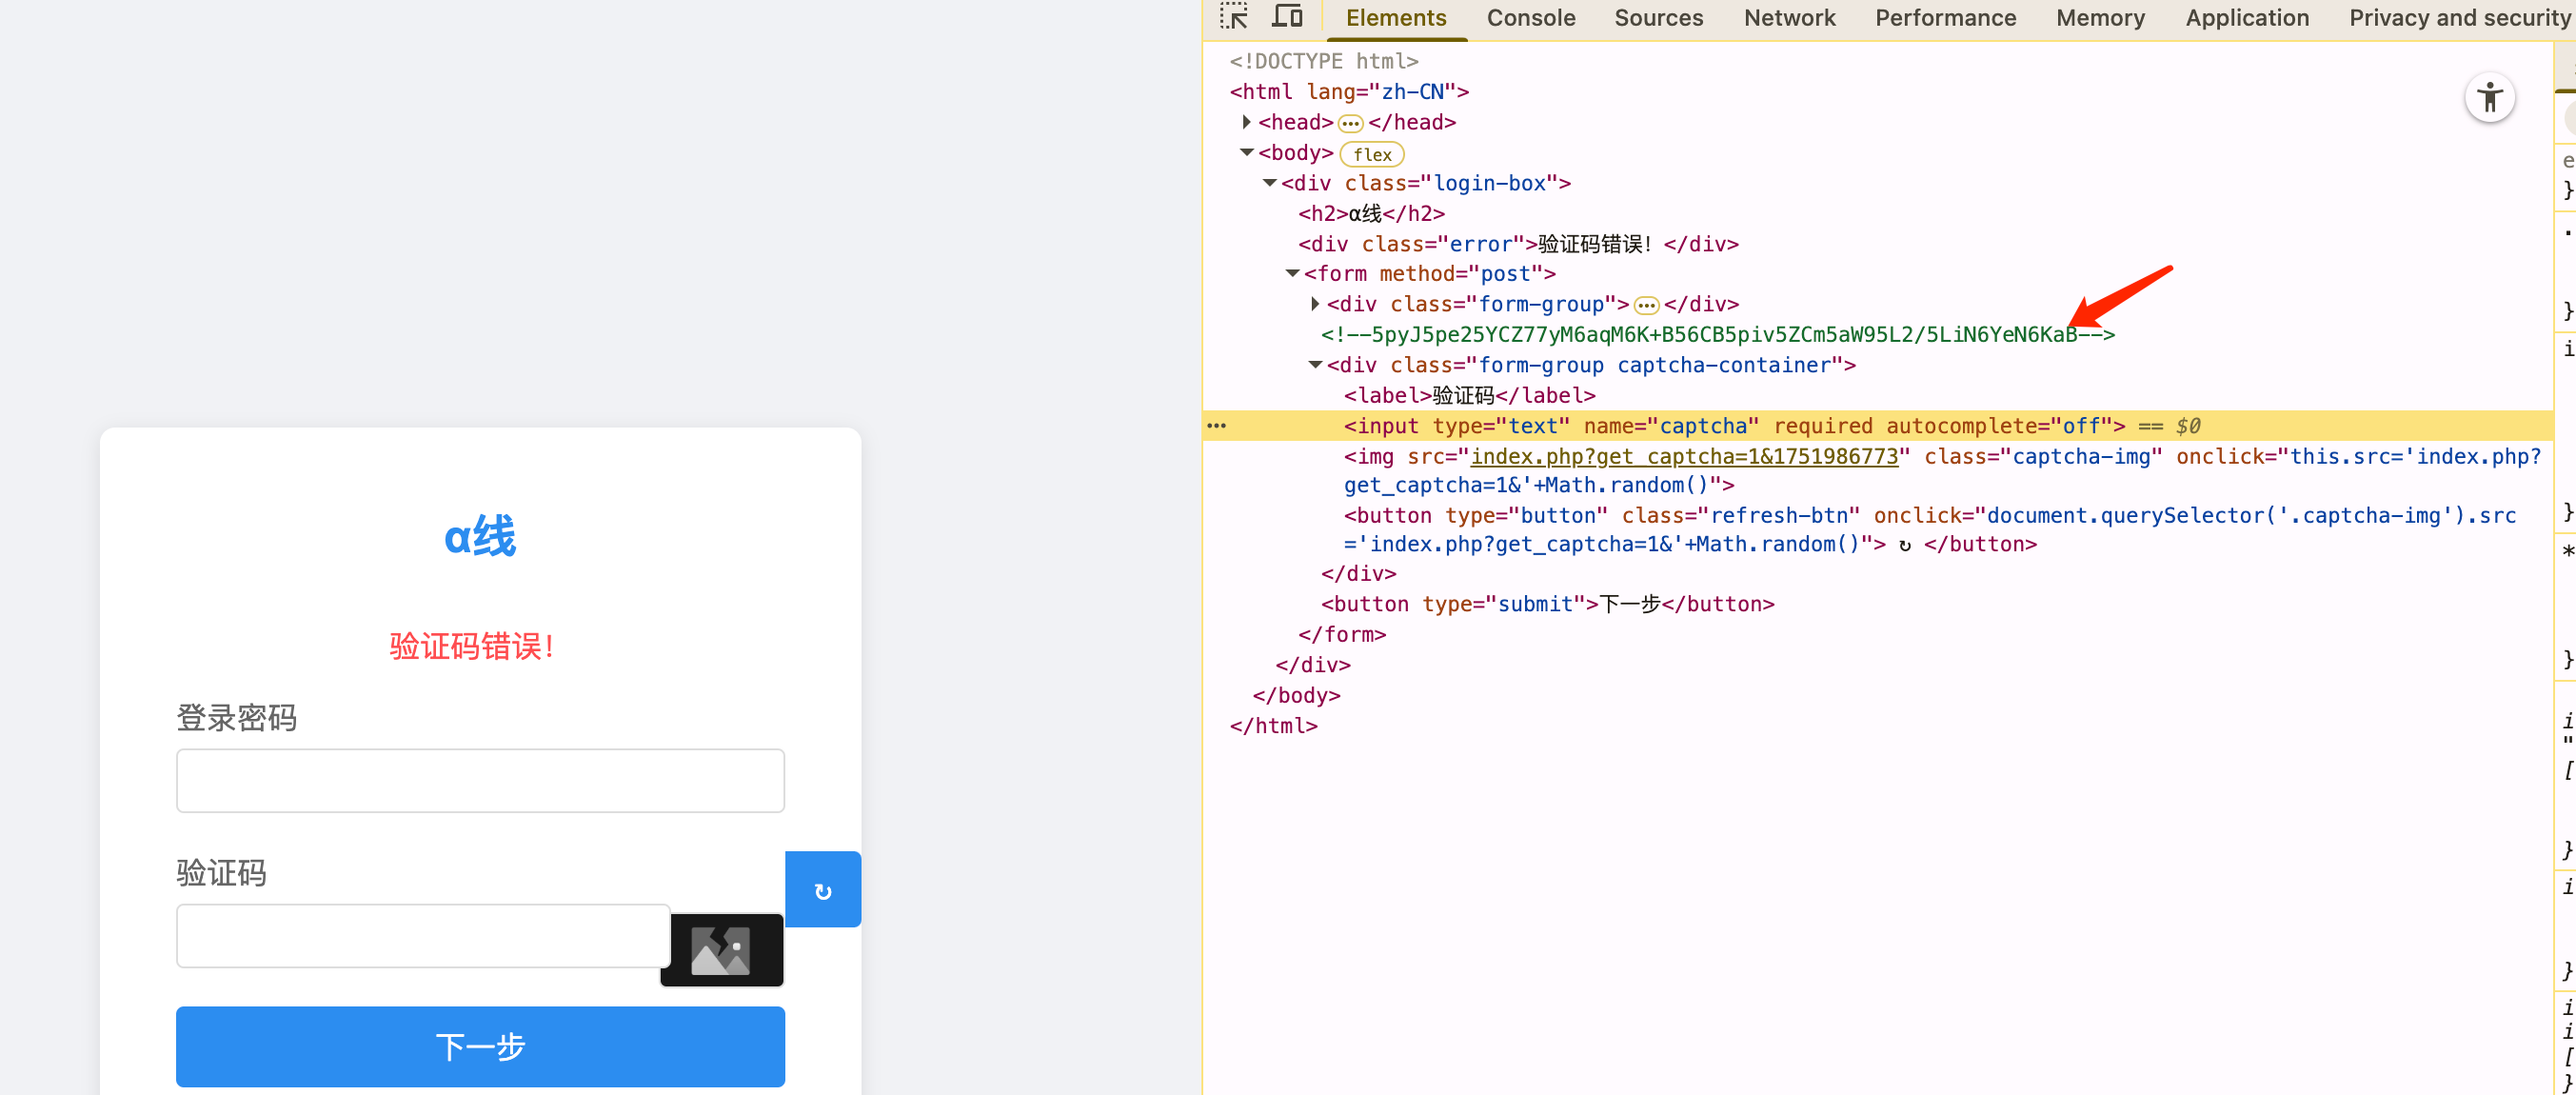Image resolution: width=2576 pixels, height=1095 pixels.
Task: Click the flex badge beside body
Action: pyautogui.click(x=1372, y=154)
